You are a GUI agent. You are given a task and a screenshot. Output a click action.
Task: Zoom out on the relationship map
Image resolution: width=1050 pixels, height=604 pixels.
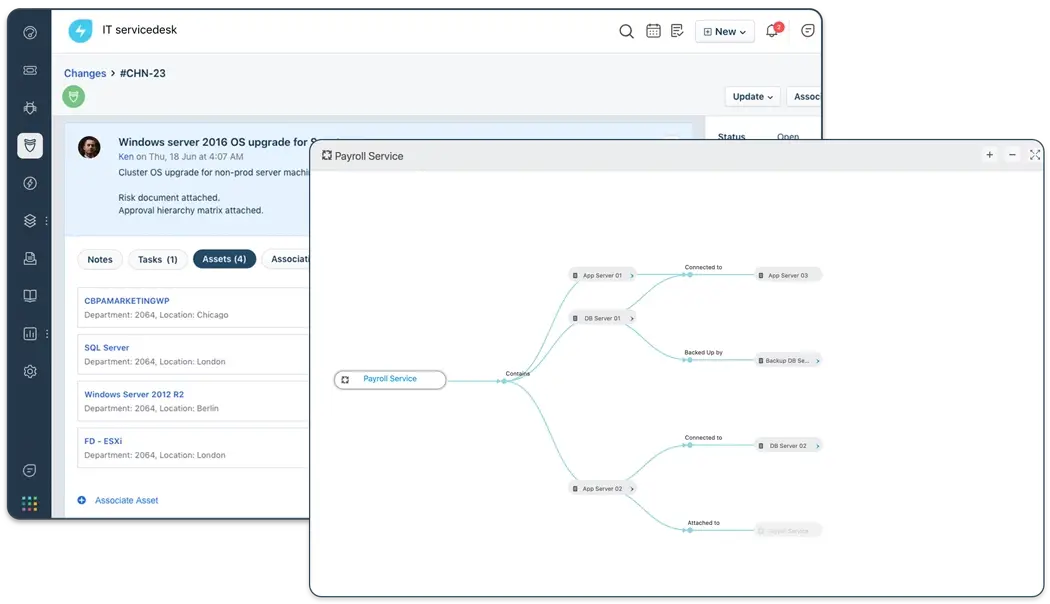1012,155
